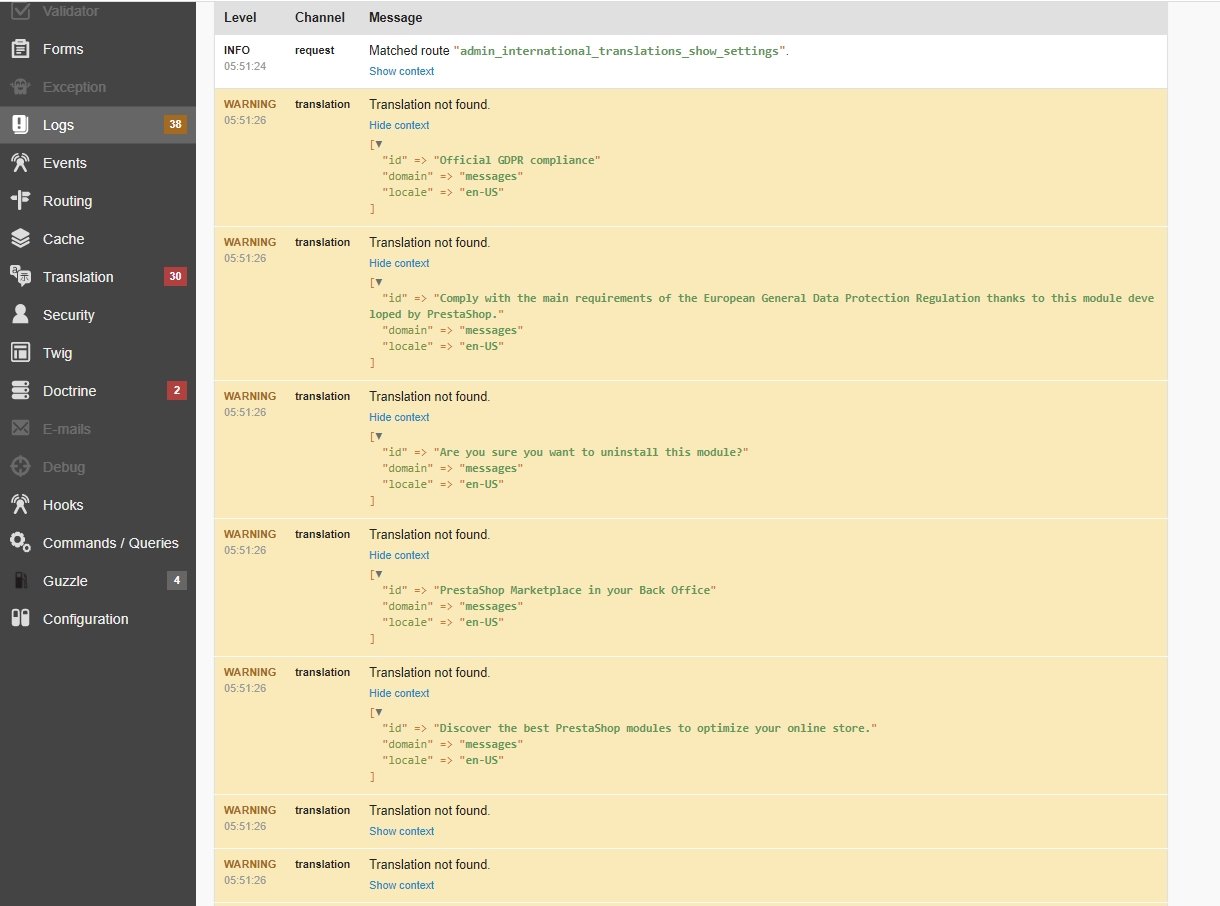Screen dimensions: 1220x906
Task: Open the Hooks panel label
Action: 63,505
